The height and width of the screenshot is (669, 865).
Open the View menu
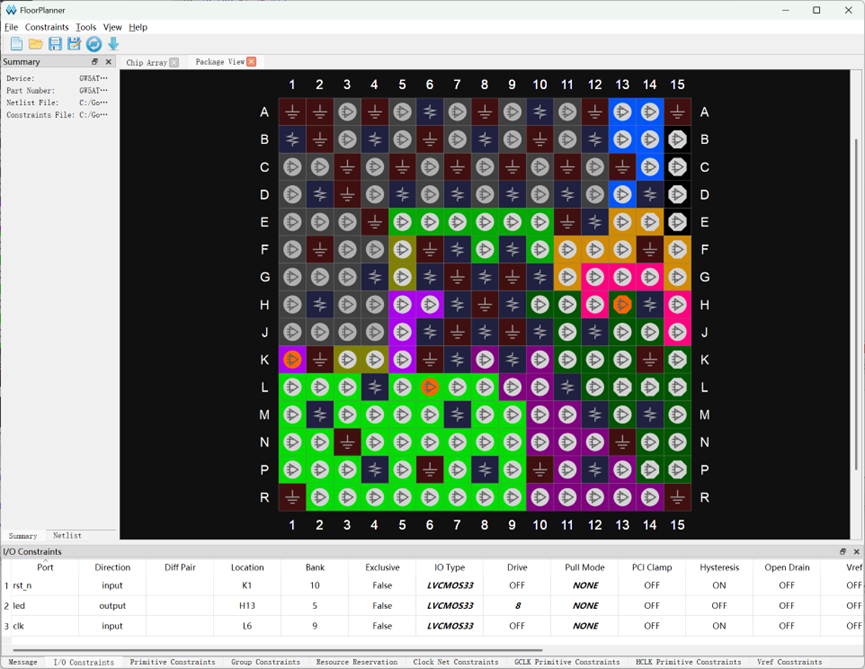pos(113,27)
